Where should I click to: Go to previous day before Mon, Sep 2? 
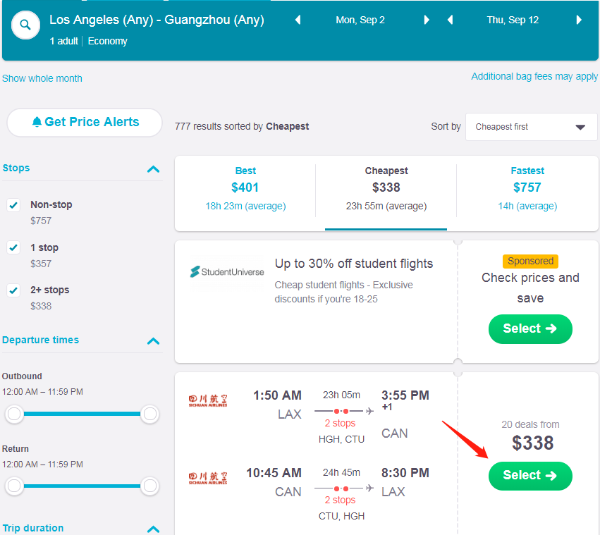point(298,20)
